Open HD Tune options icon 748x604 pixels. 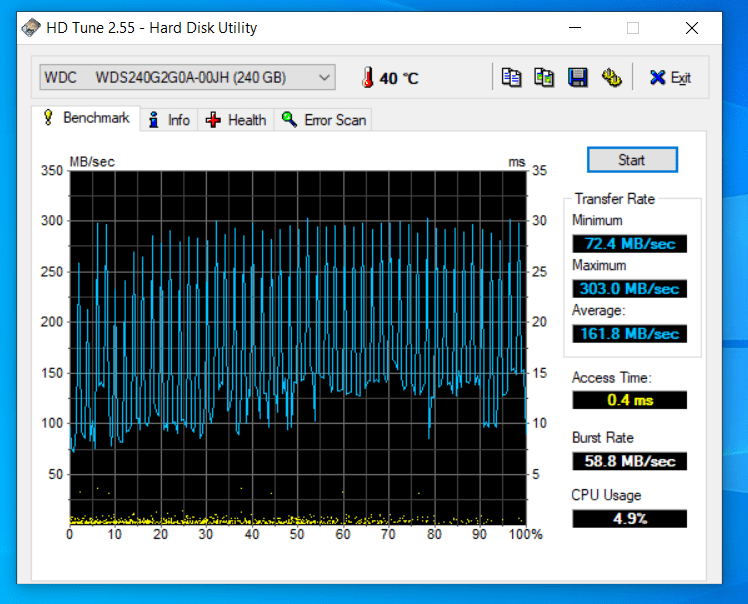611,77
